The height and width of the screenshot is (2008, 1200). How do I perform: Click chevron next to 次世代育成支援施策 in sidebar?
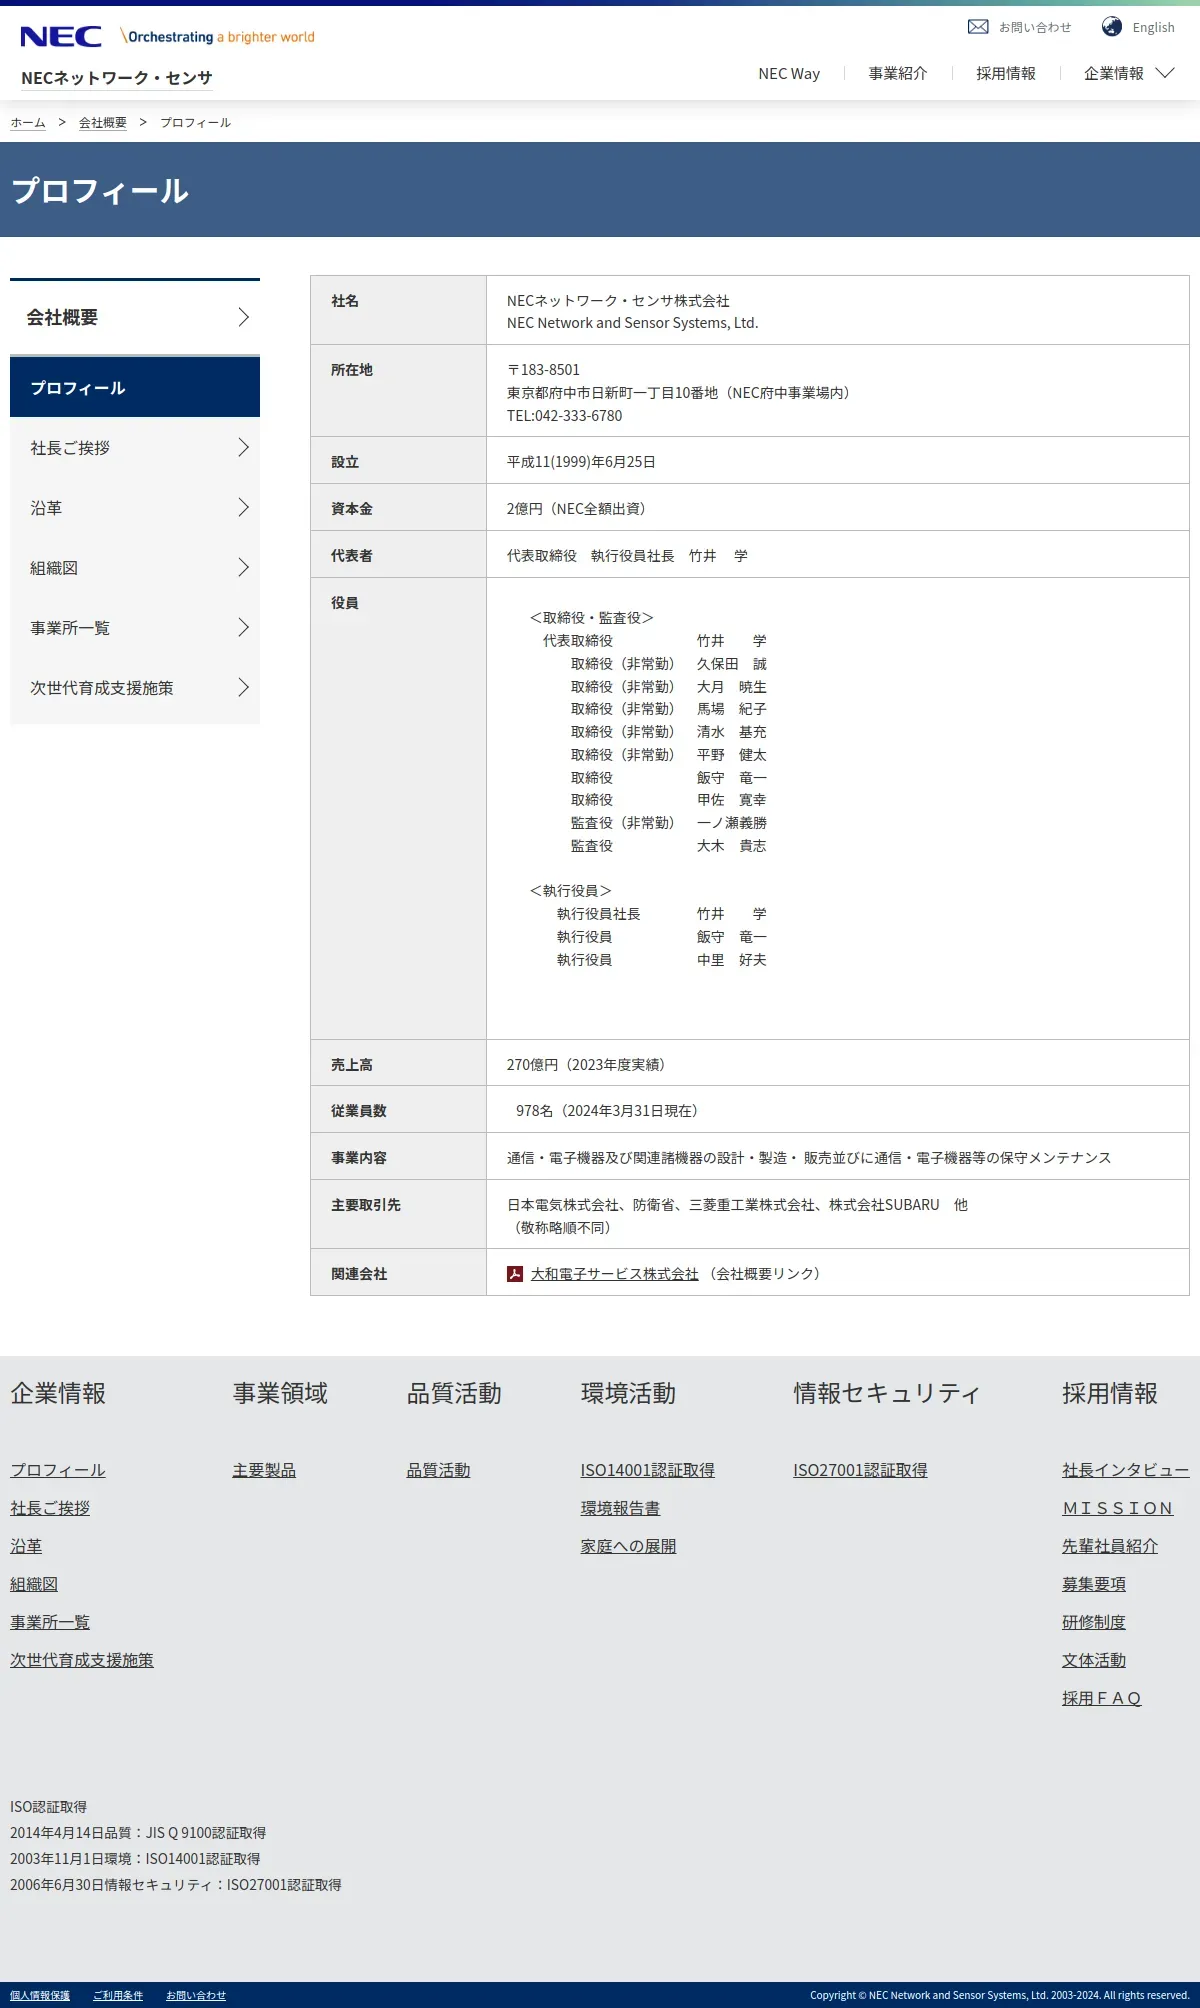(x=243, y=687)
